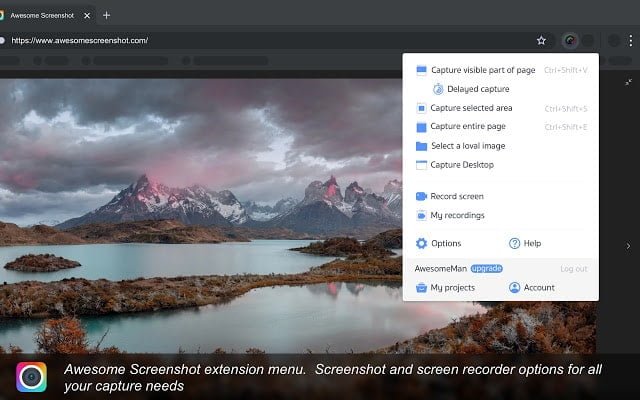Select Capture visible part of page
This screenshot has height=400, width=640.
coord(483,70)
